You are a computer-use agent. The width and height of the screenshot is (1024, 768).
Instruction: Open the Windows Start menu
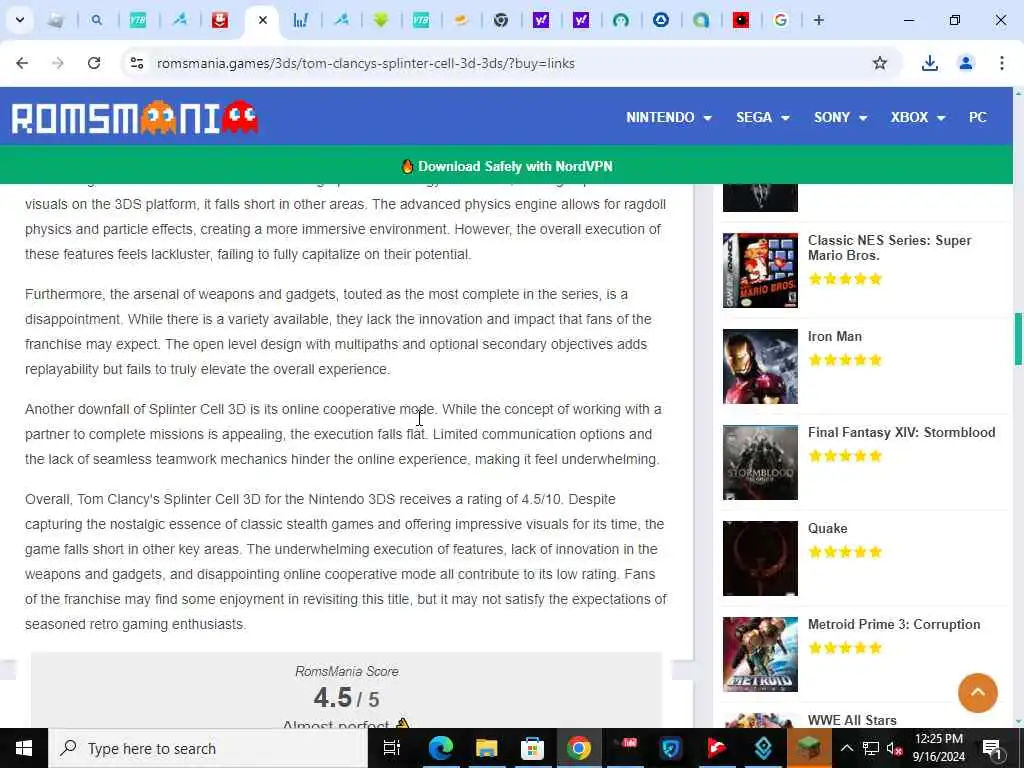tap(24, 748)
